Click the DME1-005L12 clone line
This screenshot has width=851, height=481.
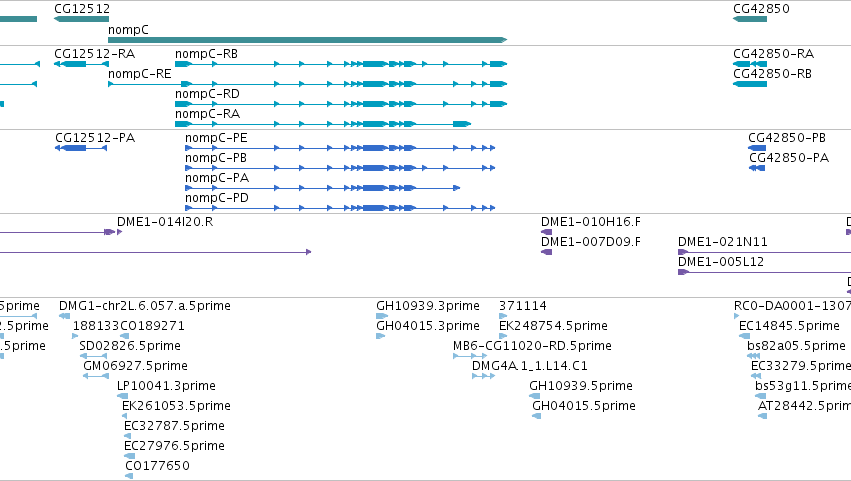point(764,272)
